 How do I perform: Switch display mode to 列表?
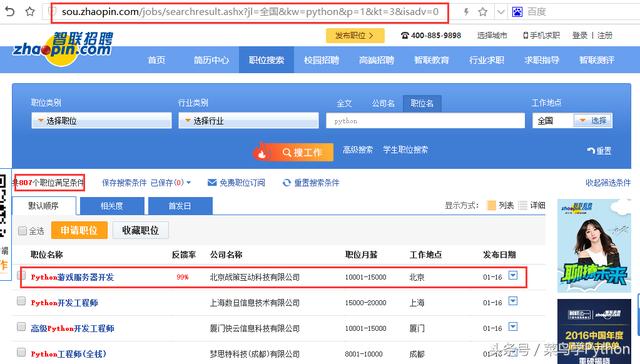[500, 205]
